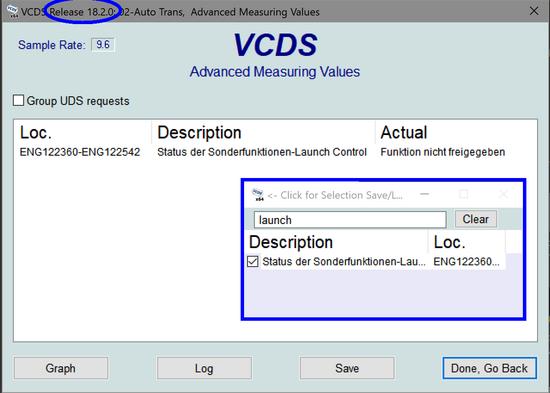
Task: Click the VCDS icon in main title bar
Action: [12, 12]
